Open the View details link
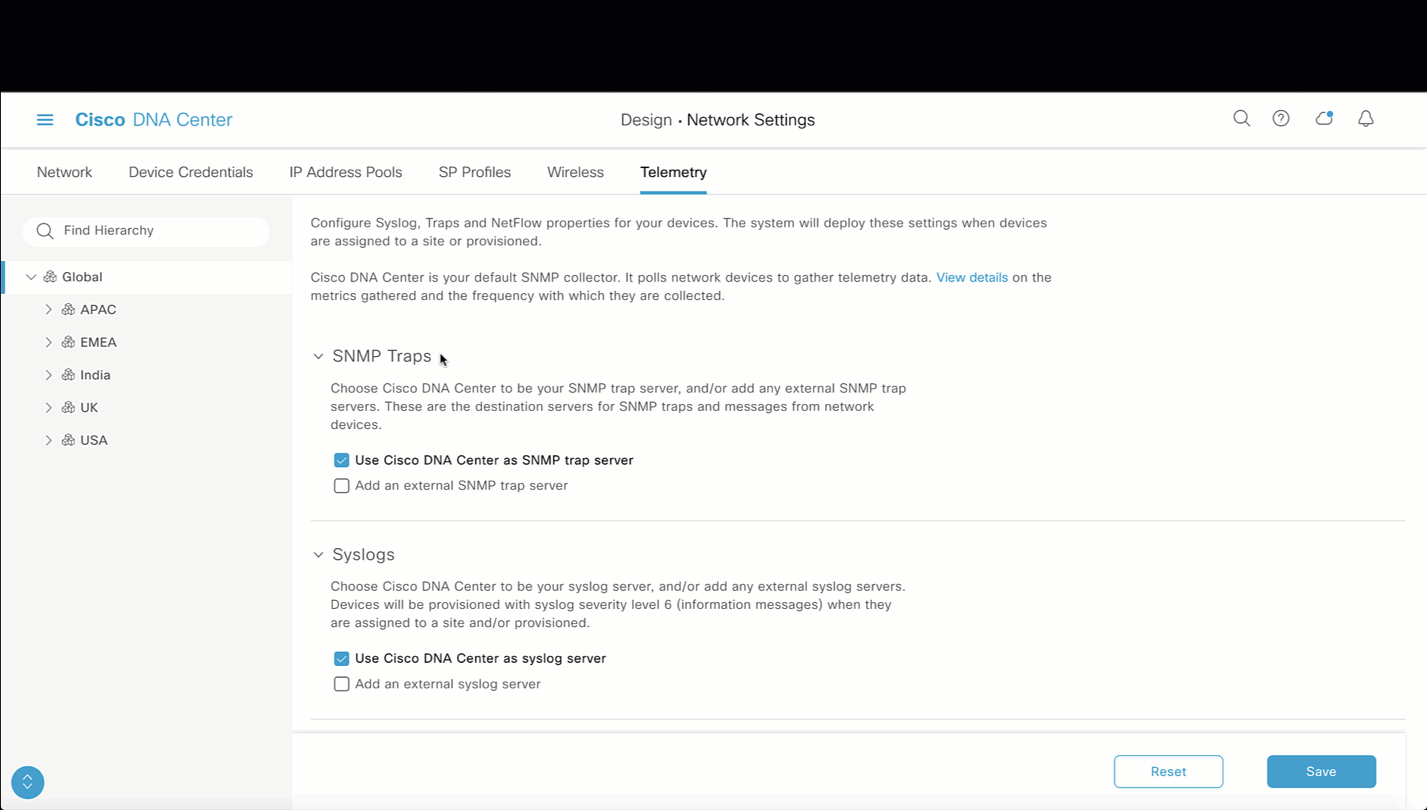 (971, 278)
